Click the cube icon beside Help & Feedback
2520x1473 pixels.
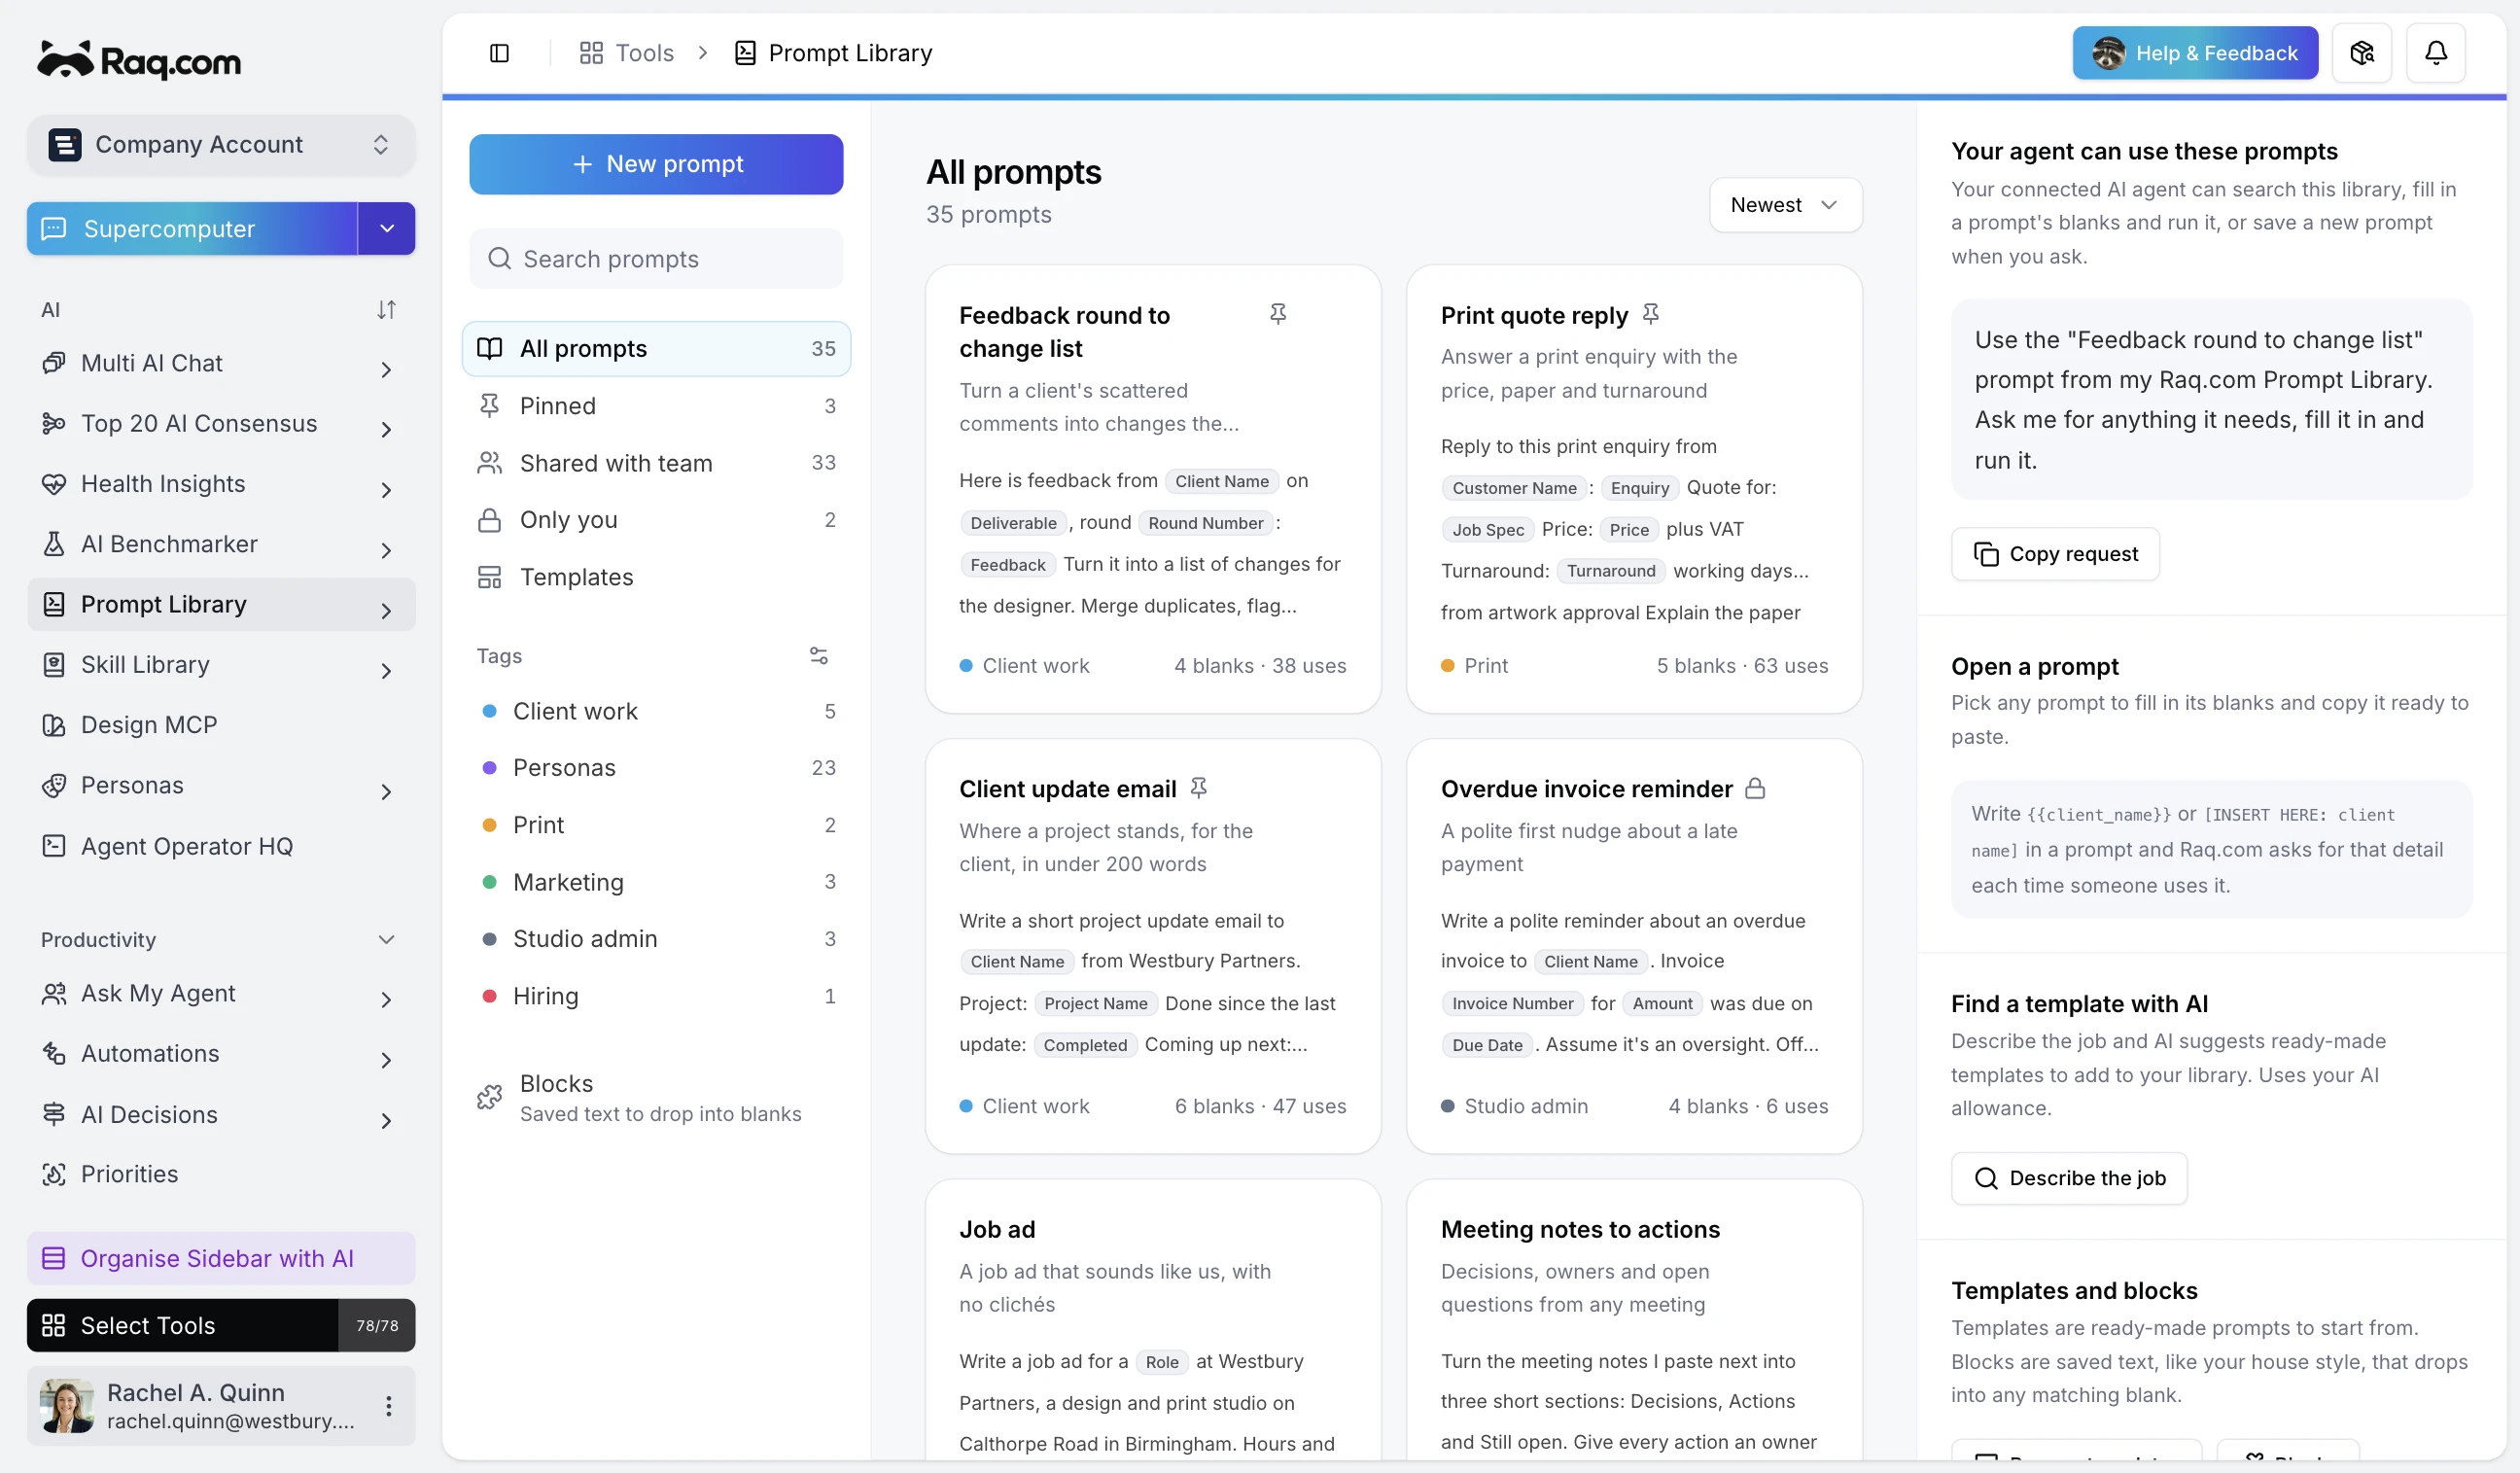pos(2361,53)
